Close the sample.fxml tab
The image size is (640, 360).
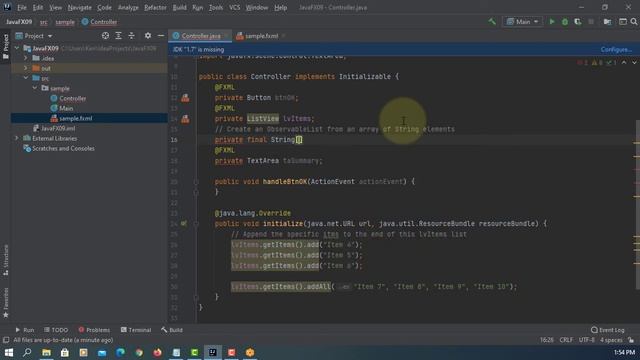point(284,36)
